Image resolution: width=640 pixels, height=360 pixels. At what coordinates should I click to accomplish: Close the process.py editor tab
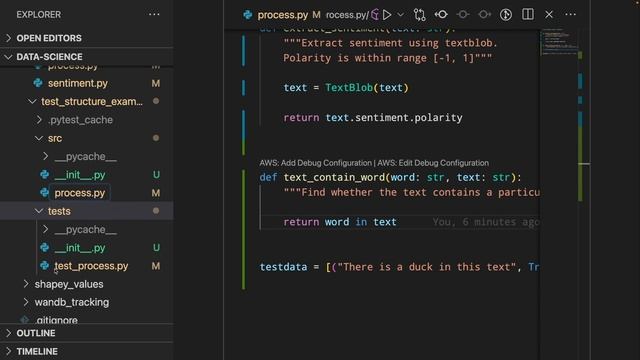pyautogui.click(x=549, y=15)
